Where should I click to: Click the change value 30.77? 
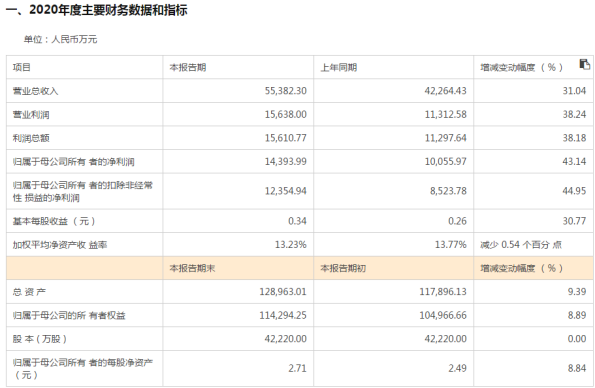click(575, 221)
